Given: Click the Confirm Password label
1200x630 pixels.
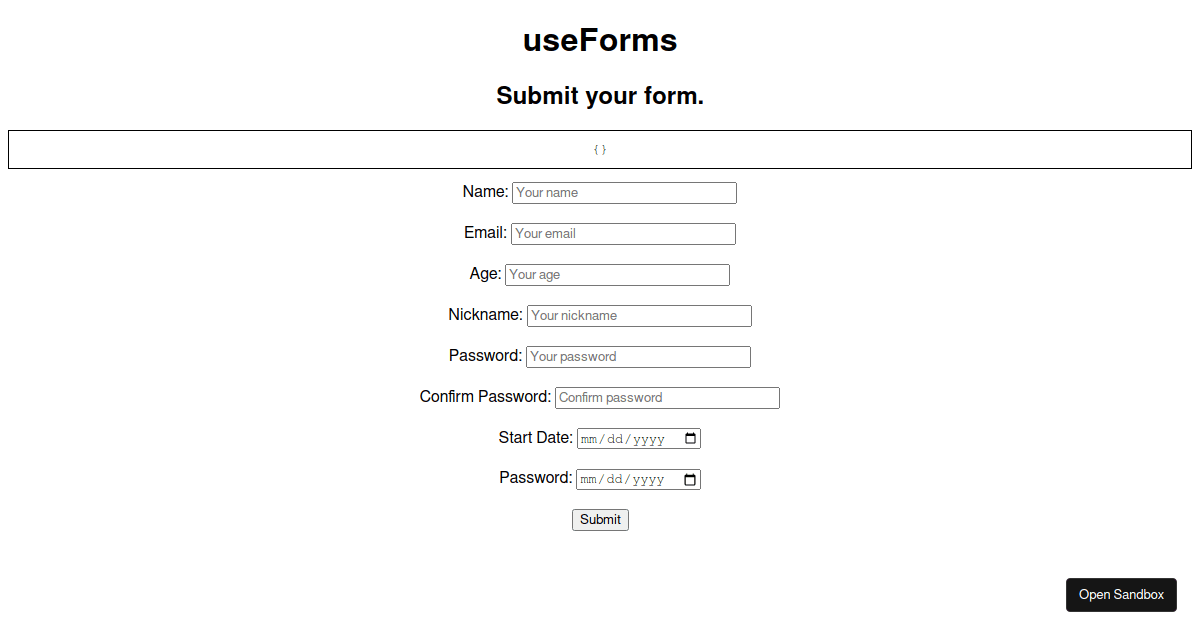Looking at the screenshot, I should point(485,397).
